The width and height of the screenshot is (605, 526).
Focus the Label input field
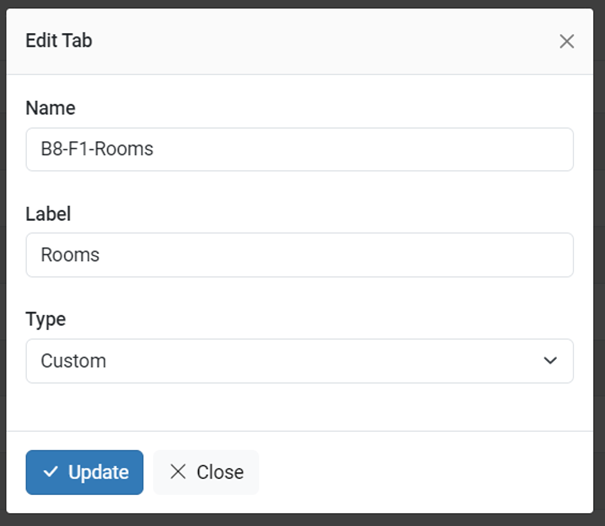(299, 255)
